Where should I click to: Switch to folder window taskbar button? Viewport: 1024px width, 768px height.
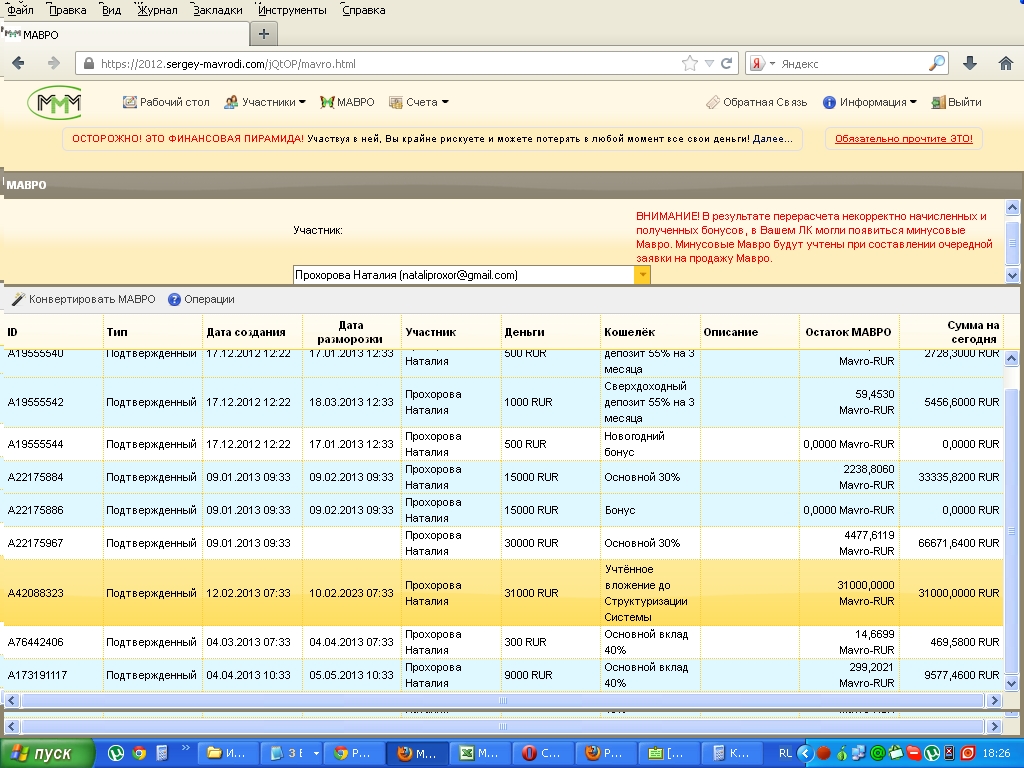pyautogui.click(x=227, y=753)
